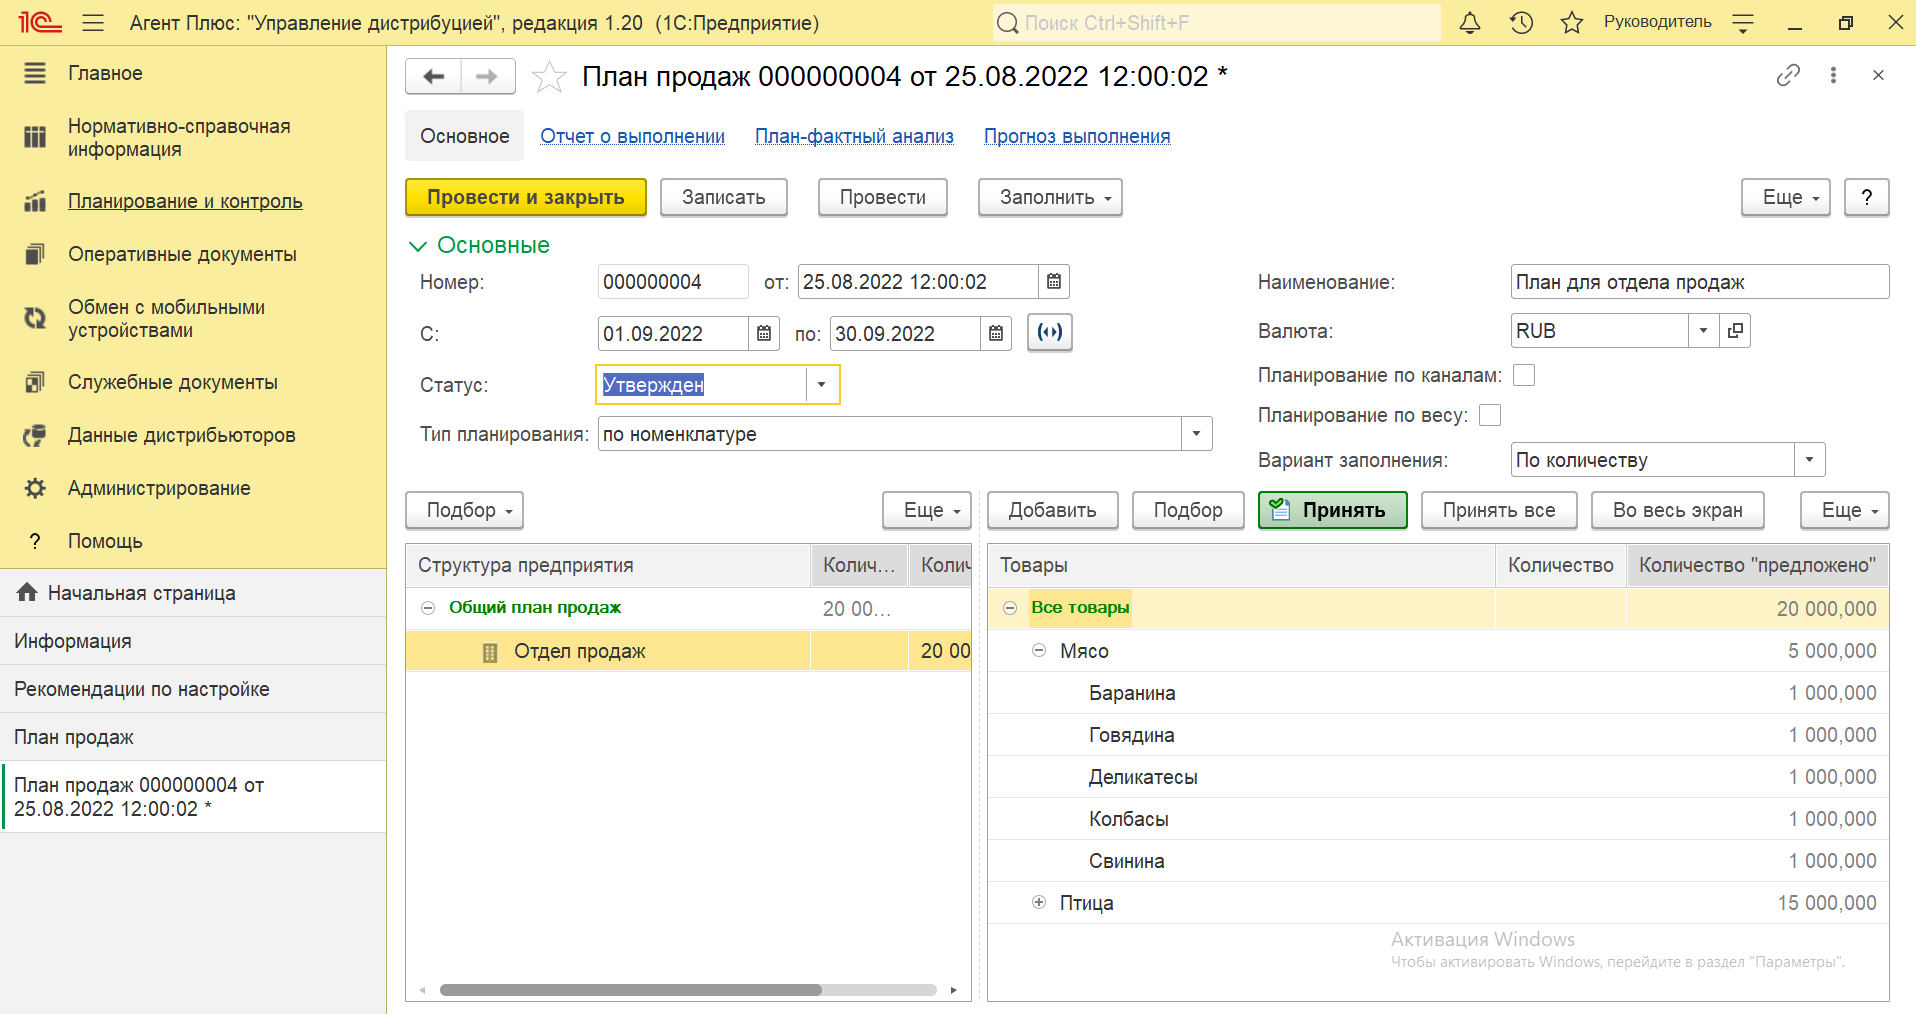Open the history clock icon
Image resolution: width=1916 pixels, height=1014 pixels.
coord(1521,23)
